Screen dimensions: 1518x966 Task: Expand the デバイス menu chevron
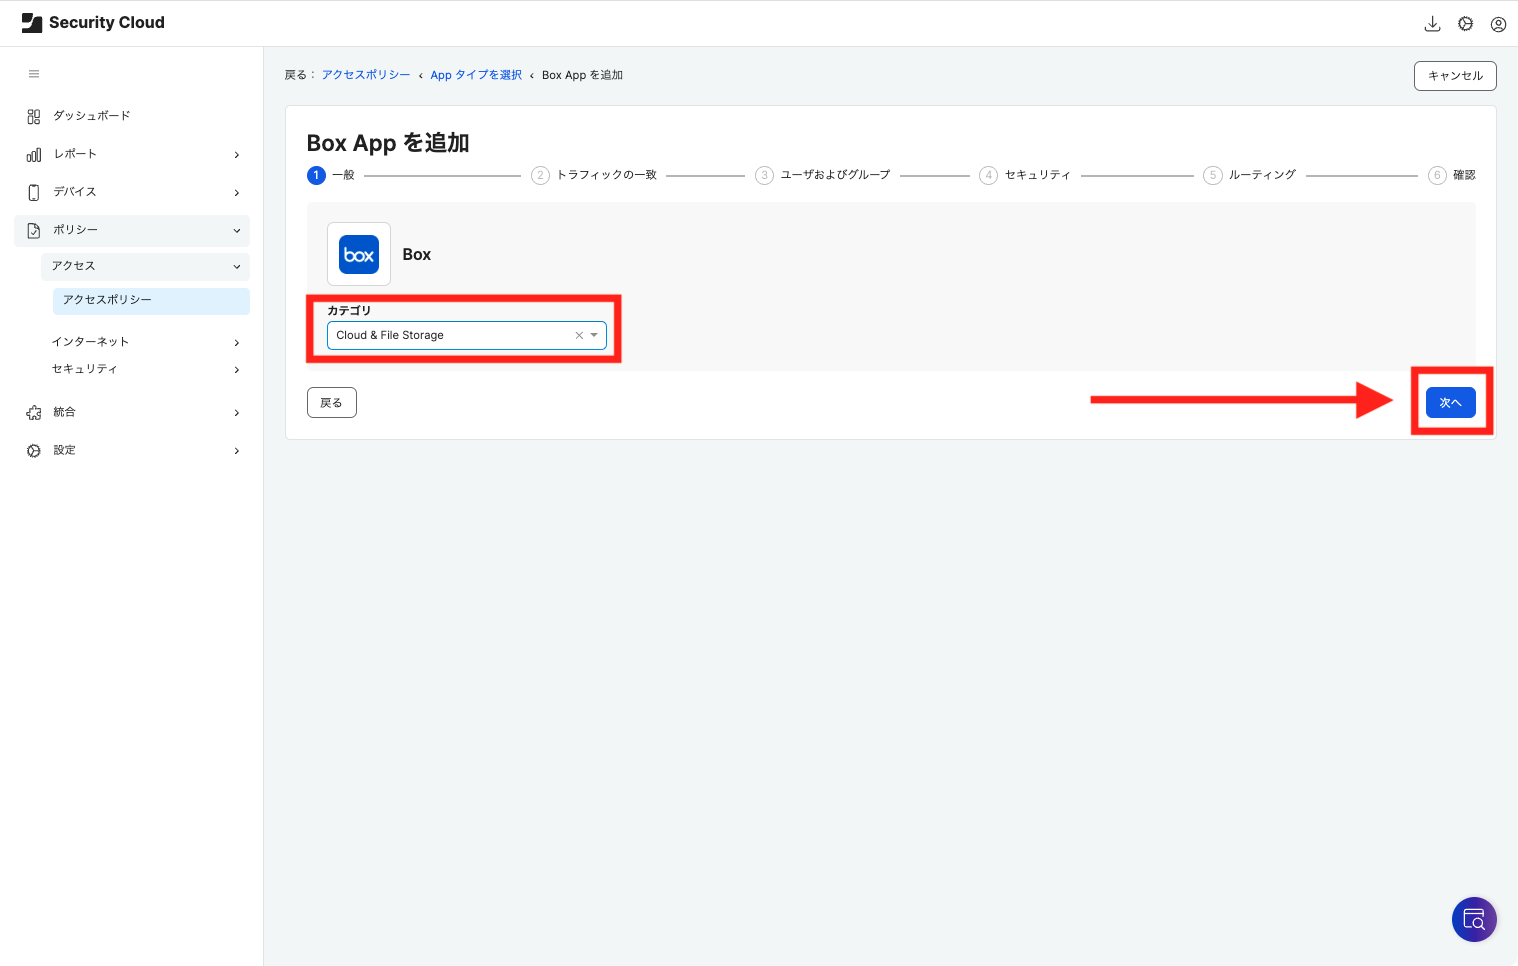tap(237, 193)
